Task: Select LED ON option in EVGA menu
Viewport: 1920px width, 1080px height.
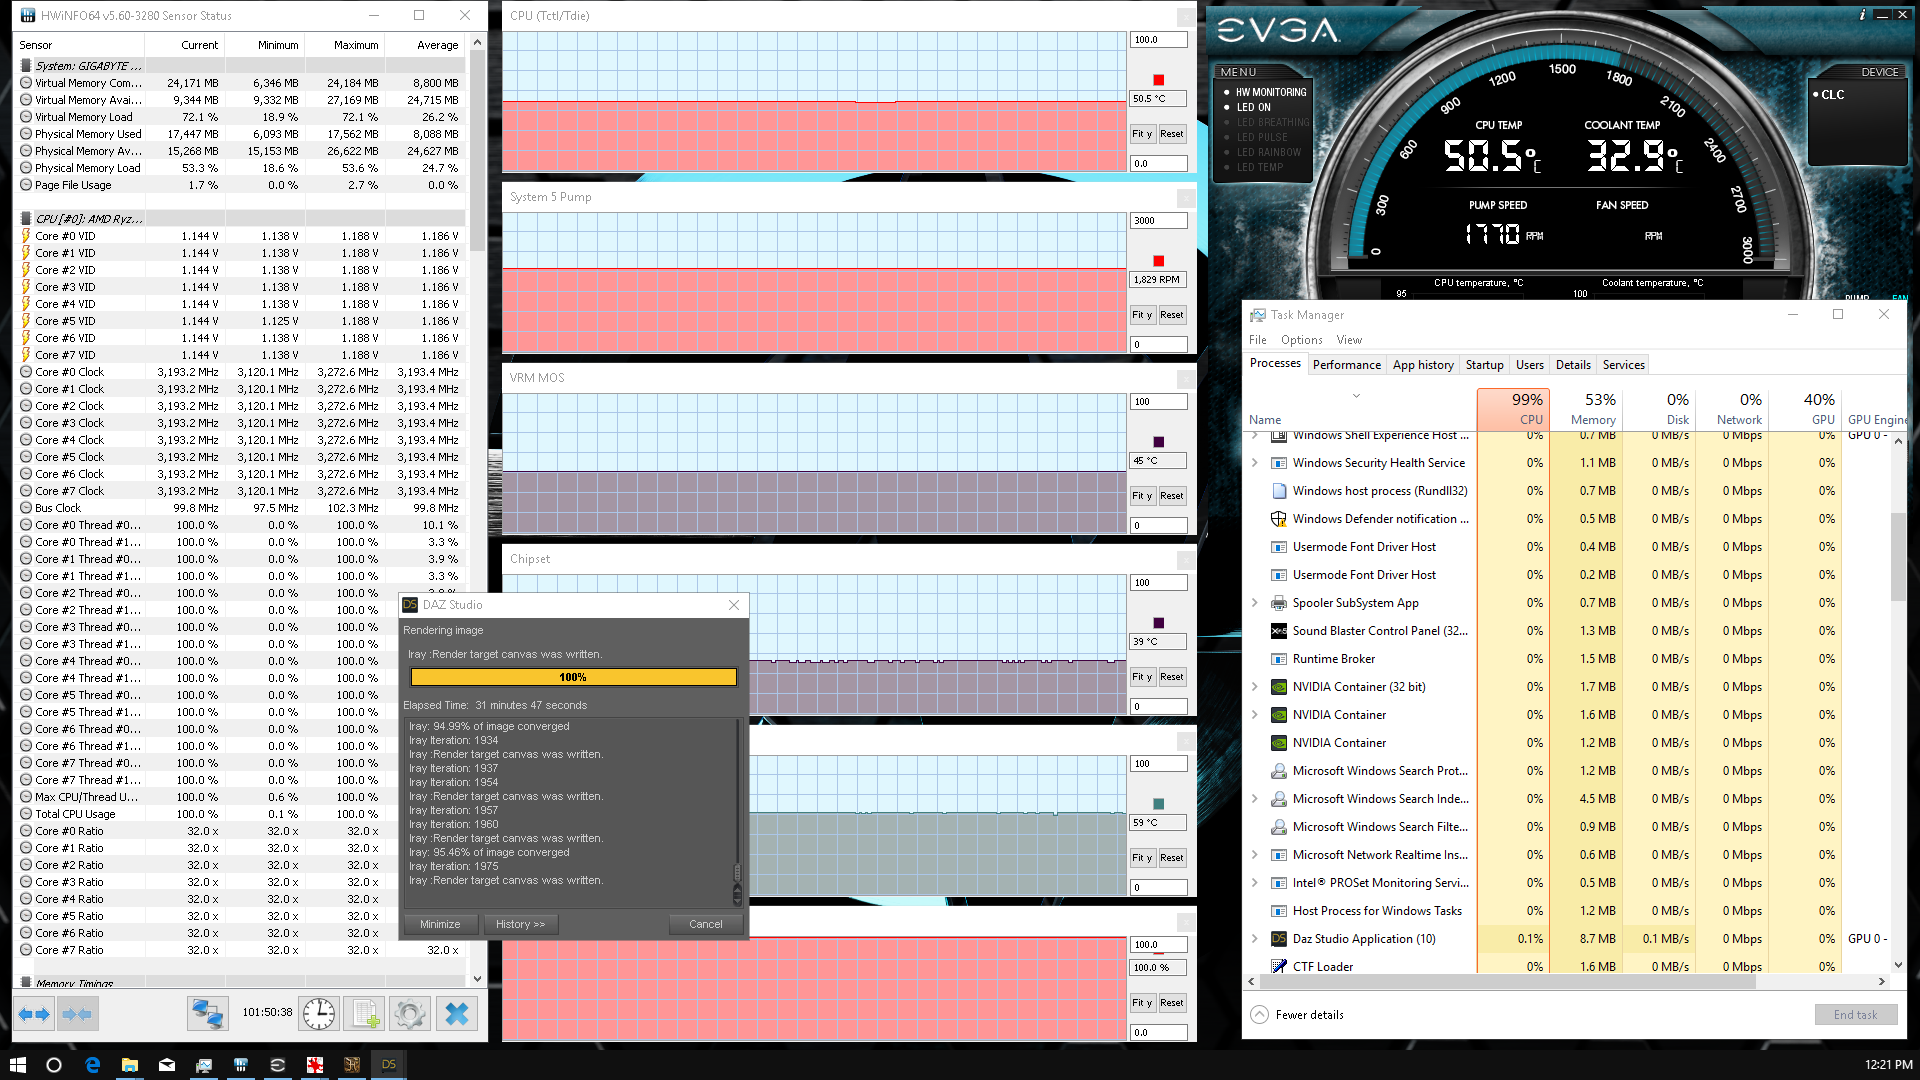Action: click(x=1253, y=107)
